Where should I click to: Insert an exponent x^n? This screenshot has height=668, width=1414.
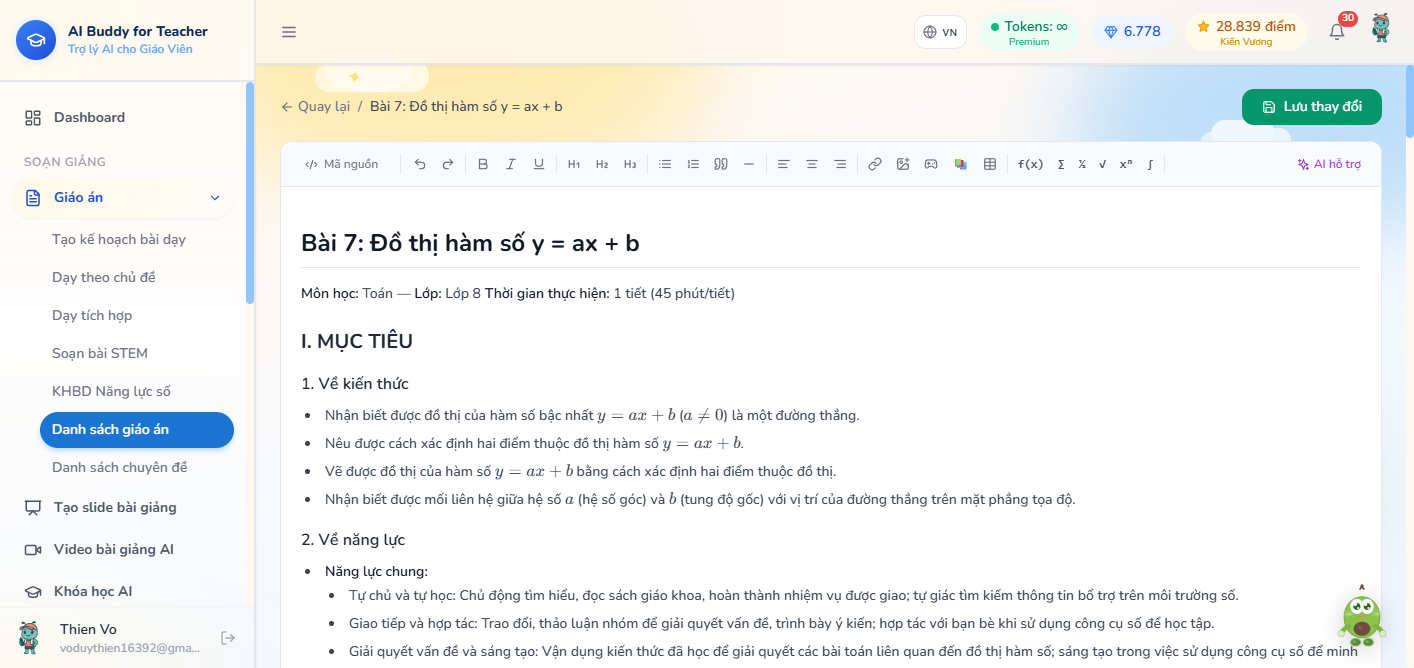click(1126, 164)
